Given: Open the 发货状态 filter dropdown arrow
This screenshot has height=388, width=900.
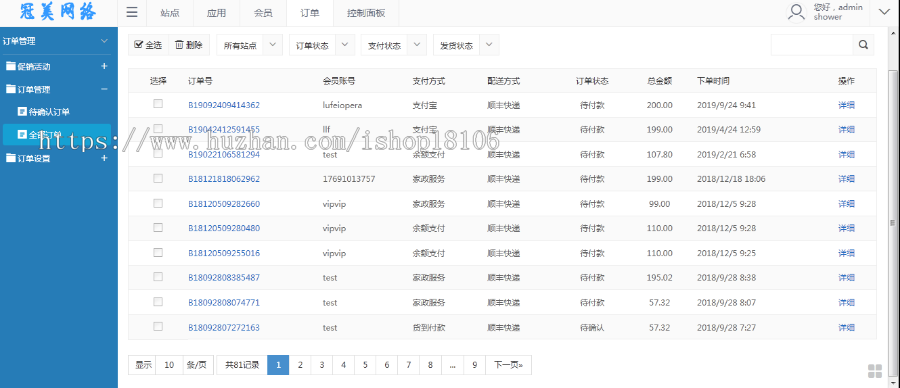Looking at the screenshot, I should (x=489, y=45).
